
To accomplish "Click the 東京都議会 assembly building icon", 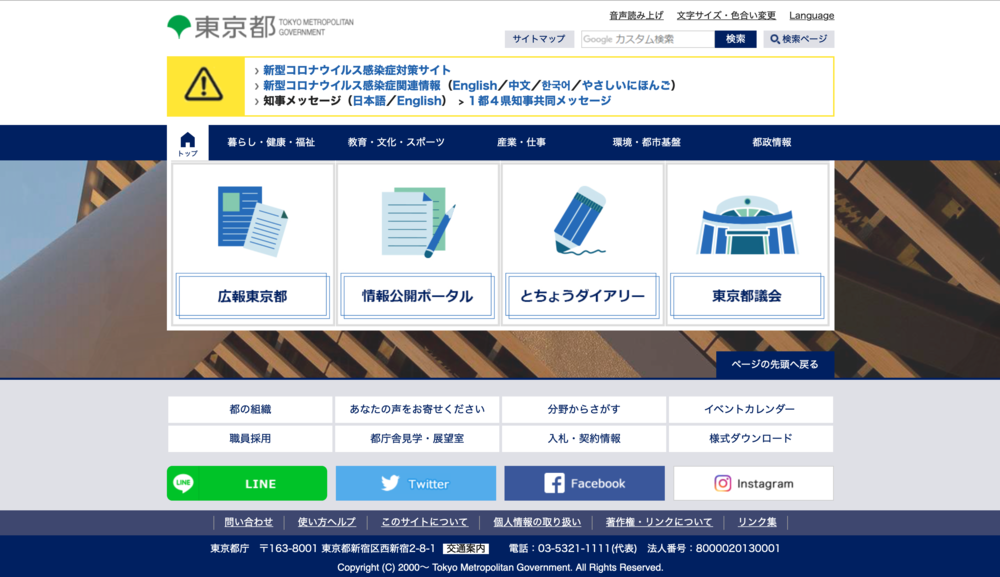I will (747, 224).
